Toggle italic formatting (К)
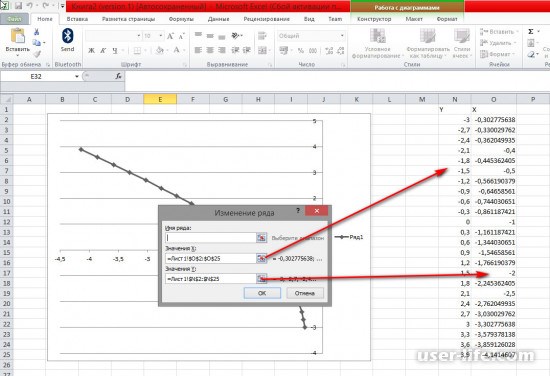The image size is (550, 376). [x=103, y=51]
